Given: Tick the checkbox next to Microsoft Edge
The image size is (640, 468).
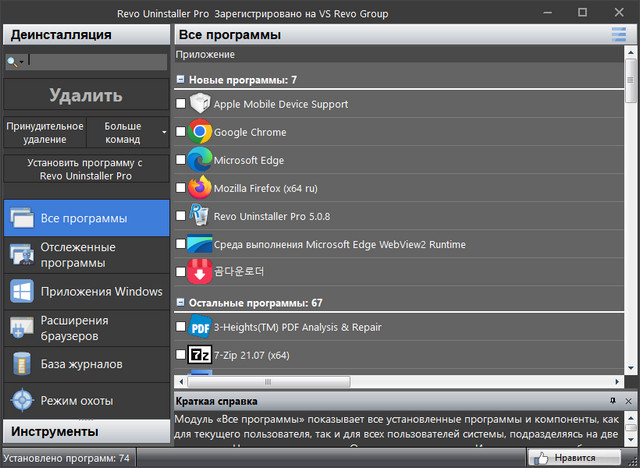Looking at the screenshot, I should 180,160.
